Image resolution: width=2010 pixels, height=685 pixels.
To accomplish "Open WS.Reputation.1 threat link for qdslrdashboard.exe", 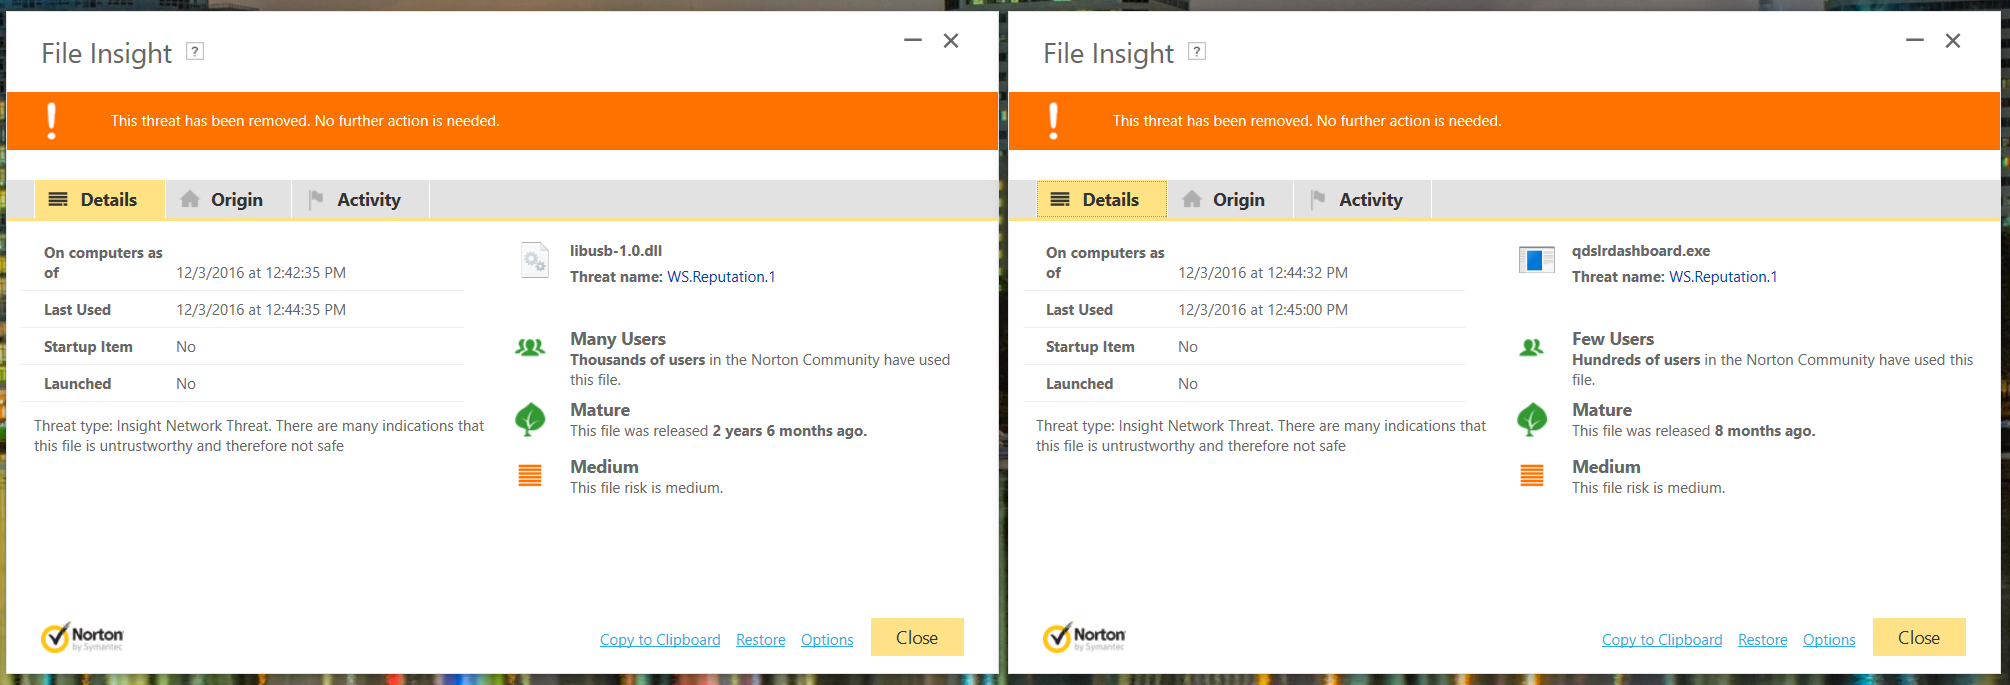I will [x=1723, y=277].
